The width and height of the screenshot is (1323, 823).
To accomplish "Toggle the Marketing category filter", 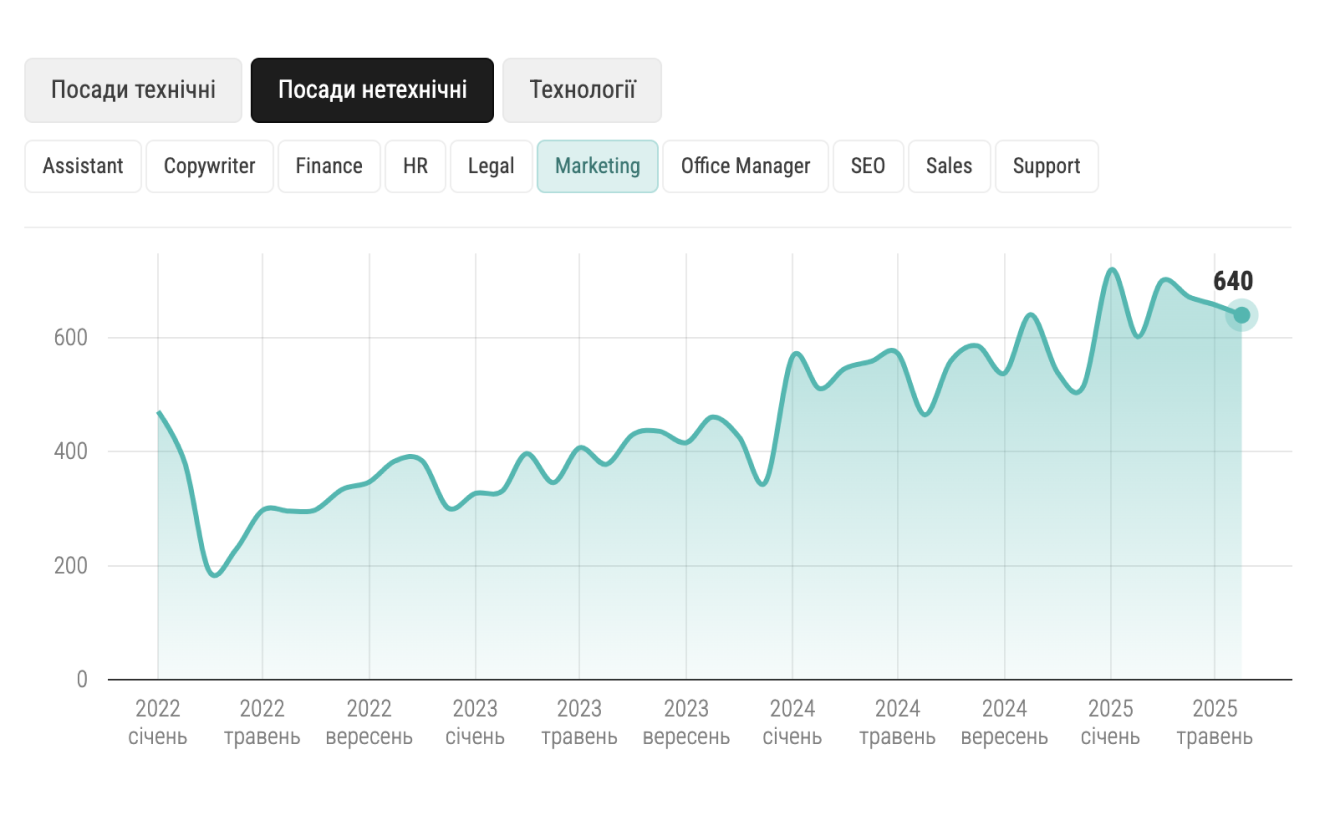I will [597, 166].
